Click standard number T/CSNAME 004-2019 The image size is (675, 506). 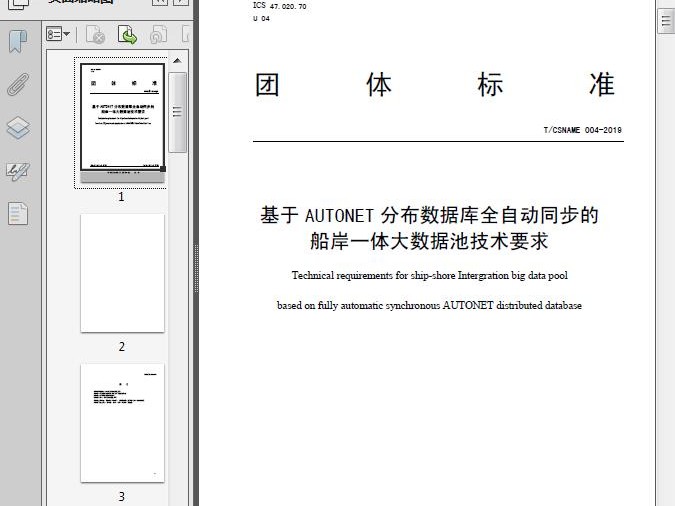[582, 130]
